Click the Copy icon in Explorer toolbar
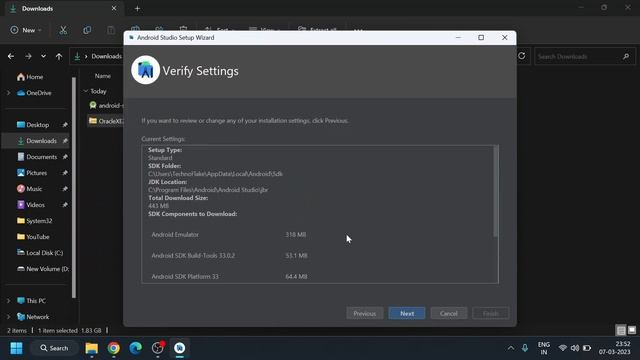The width and height of the screenshot is (640, 360). (x=87, y=30)
